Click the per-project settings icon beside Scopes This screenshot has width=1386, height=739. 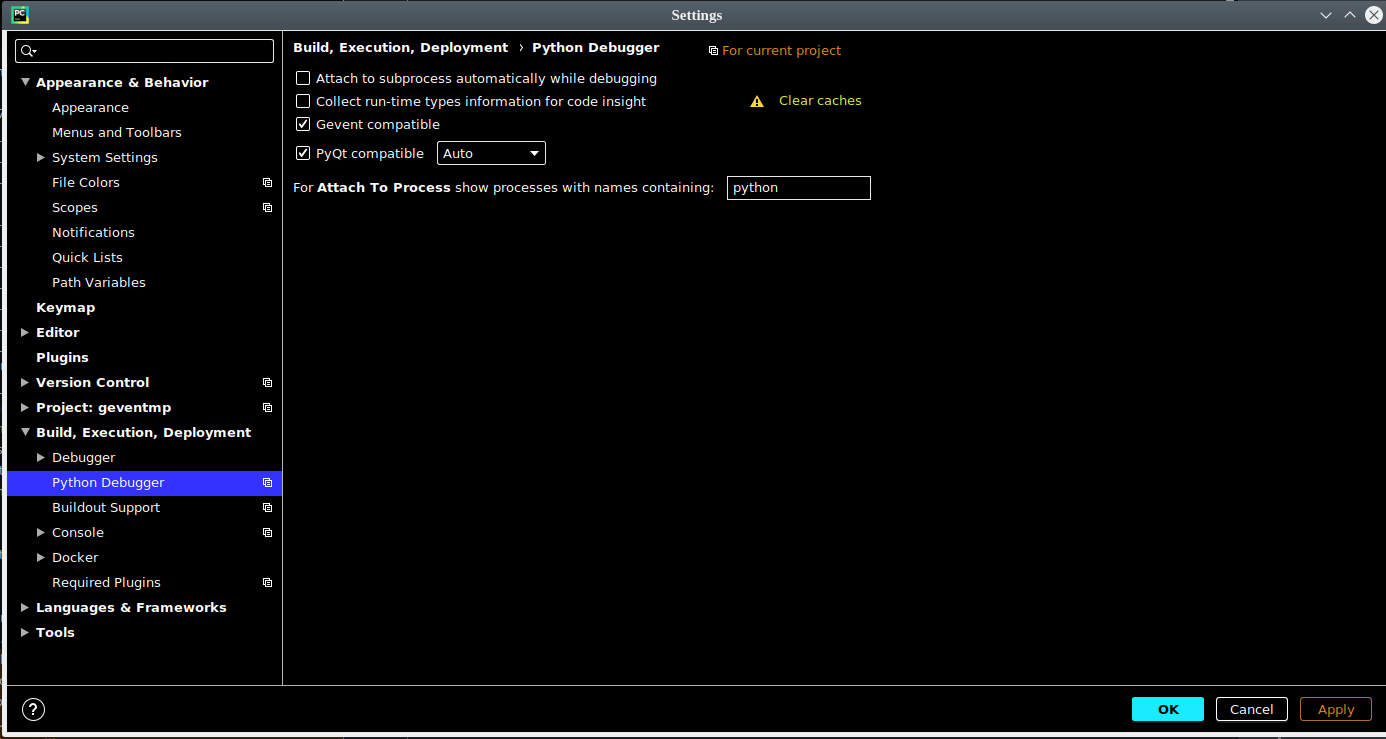[267, 207]
